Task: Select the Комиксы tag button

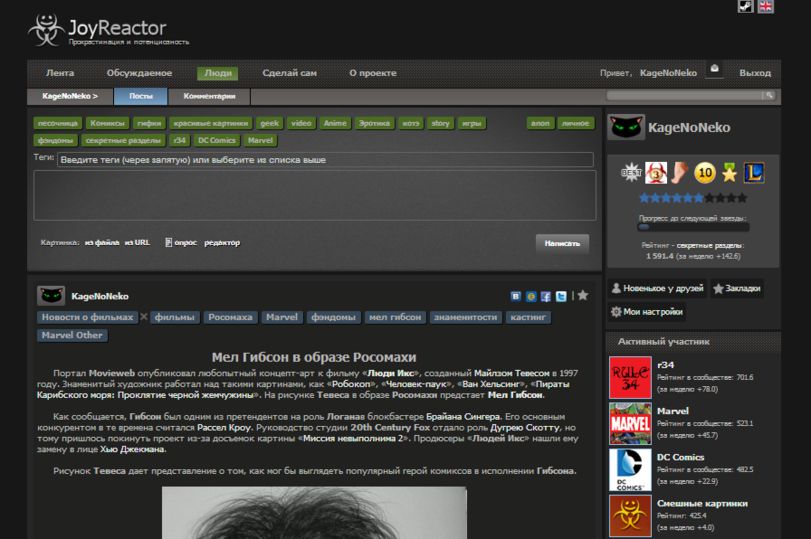Action: click(107, 123)
